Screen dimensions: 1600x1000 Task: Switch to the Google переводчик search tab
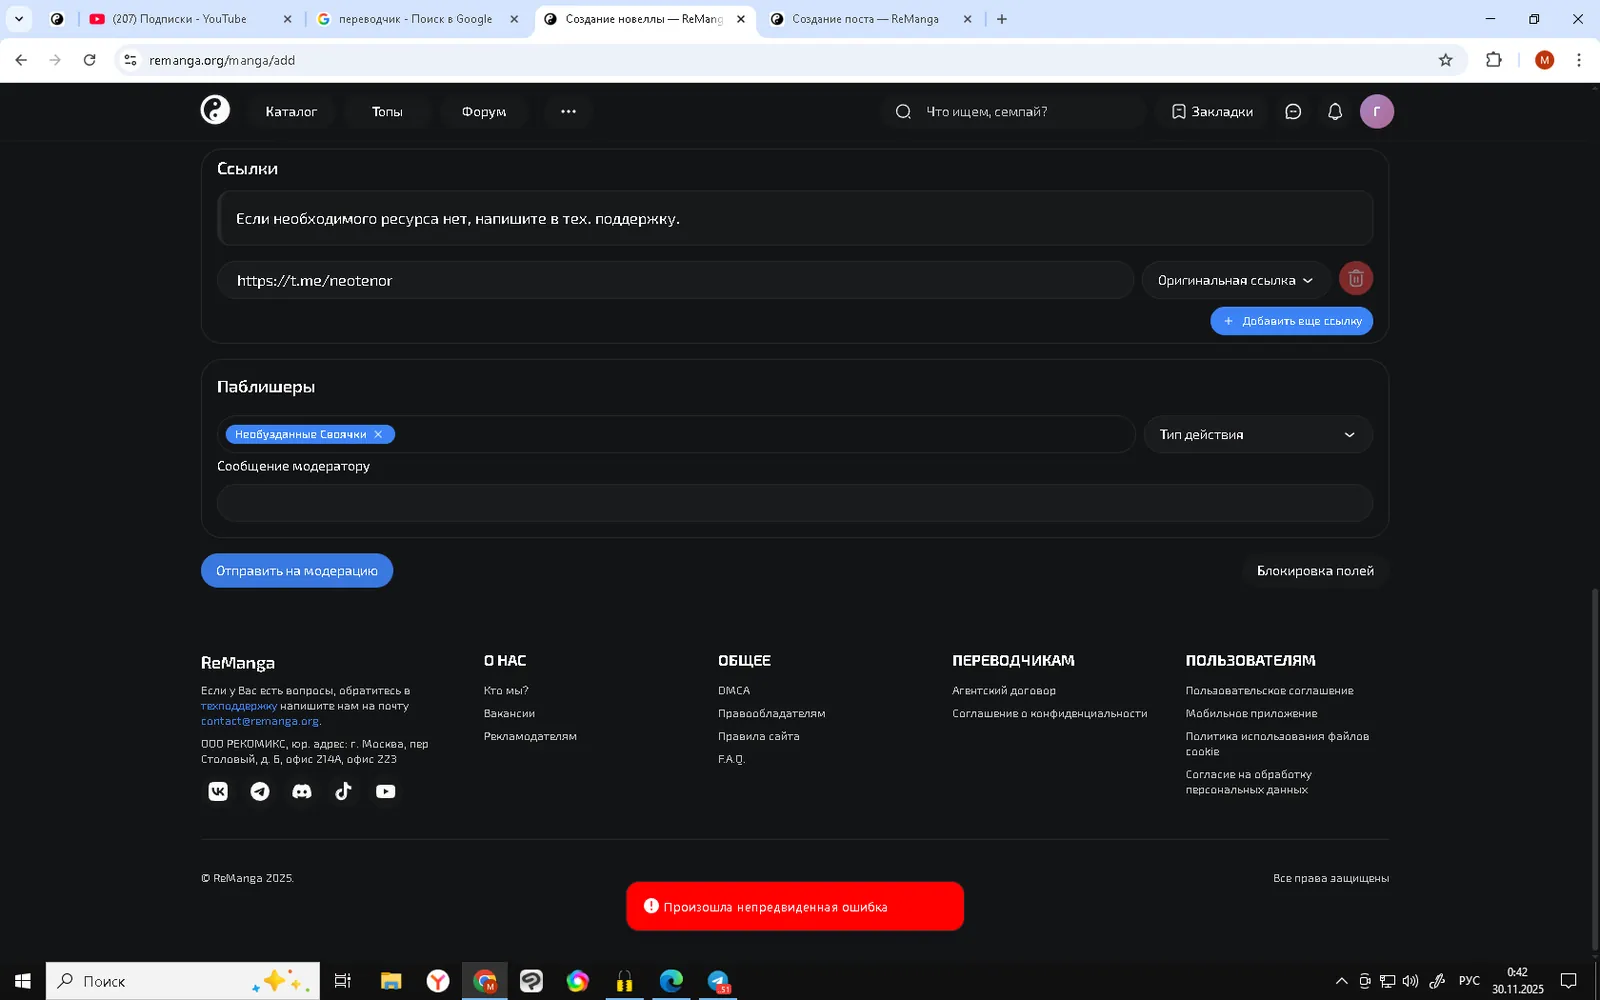(x=416, y=19)
